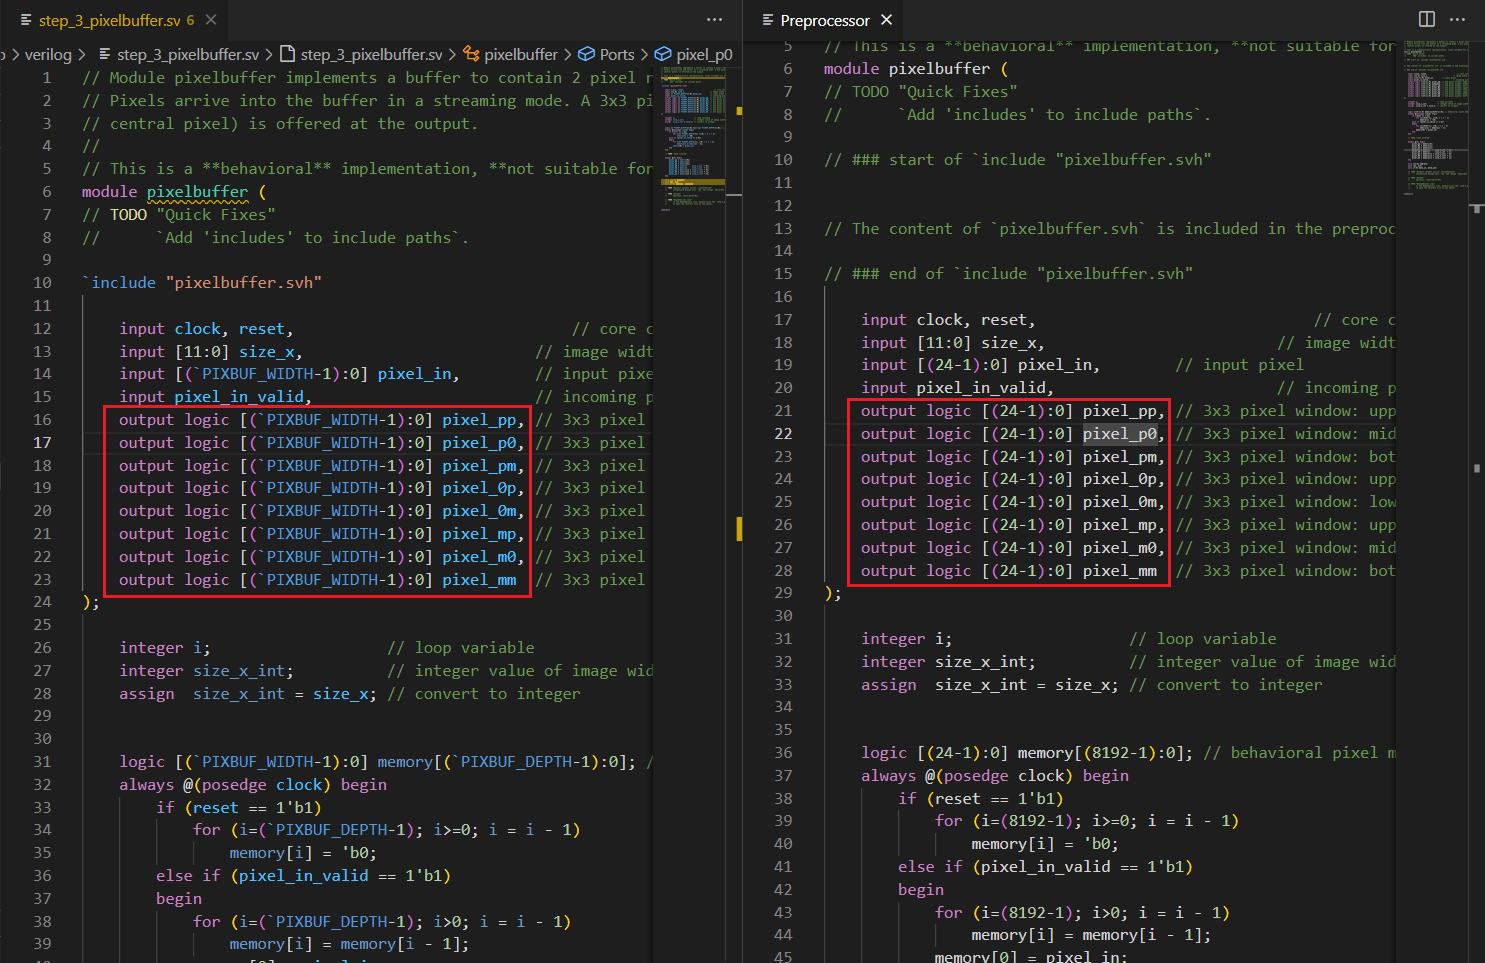
Task: Click the file icon on the Preprocessor tab
Action: point(768,20)
